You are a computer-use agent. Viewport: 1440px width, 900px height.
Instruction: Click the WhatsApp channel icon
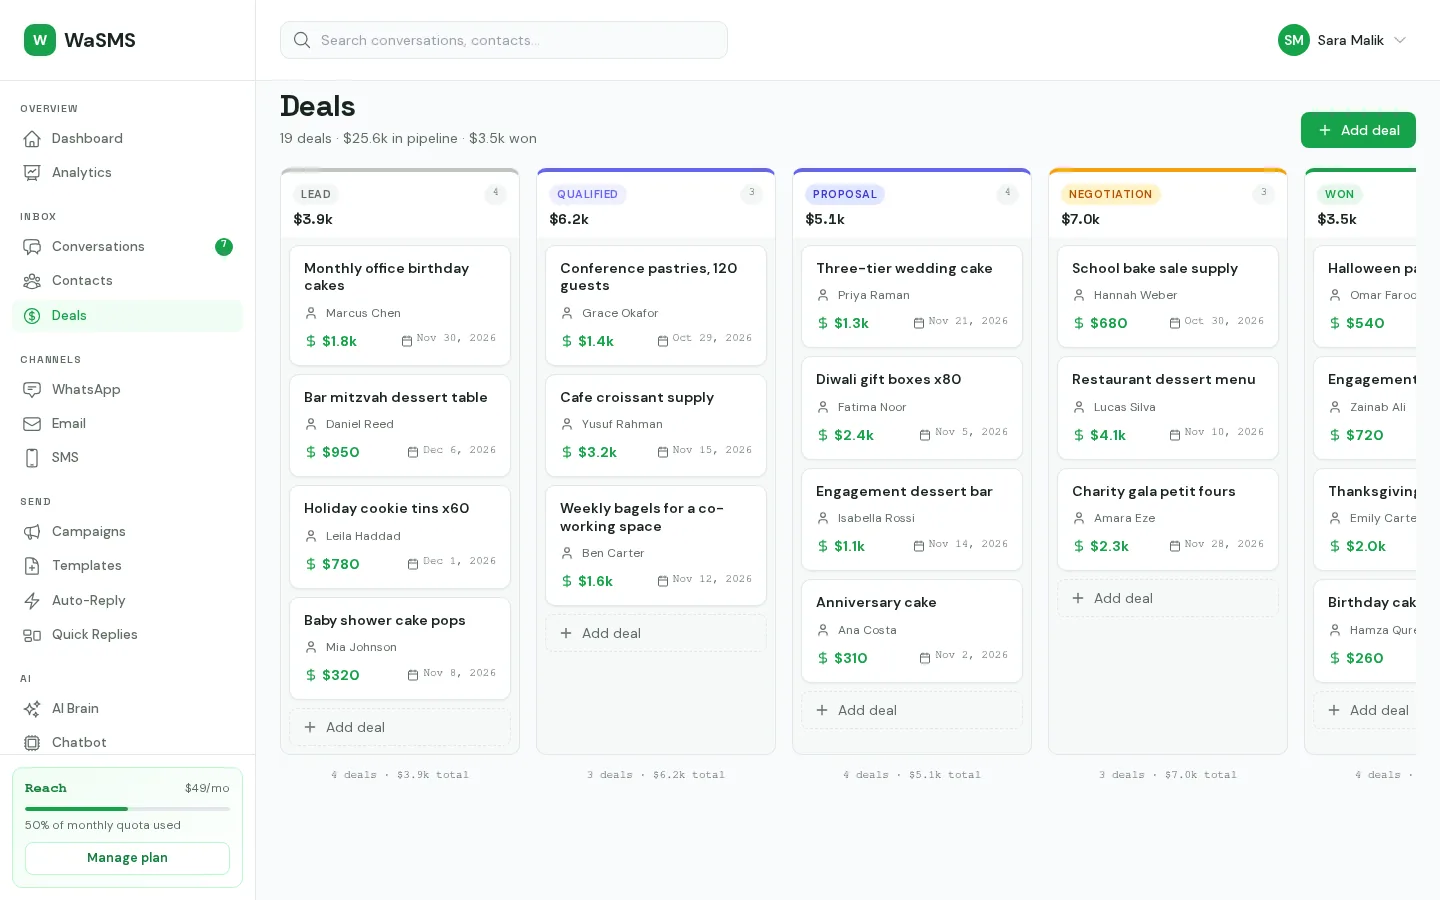pyautogui.click(x=32, y=390)
